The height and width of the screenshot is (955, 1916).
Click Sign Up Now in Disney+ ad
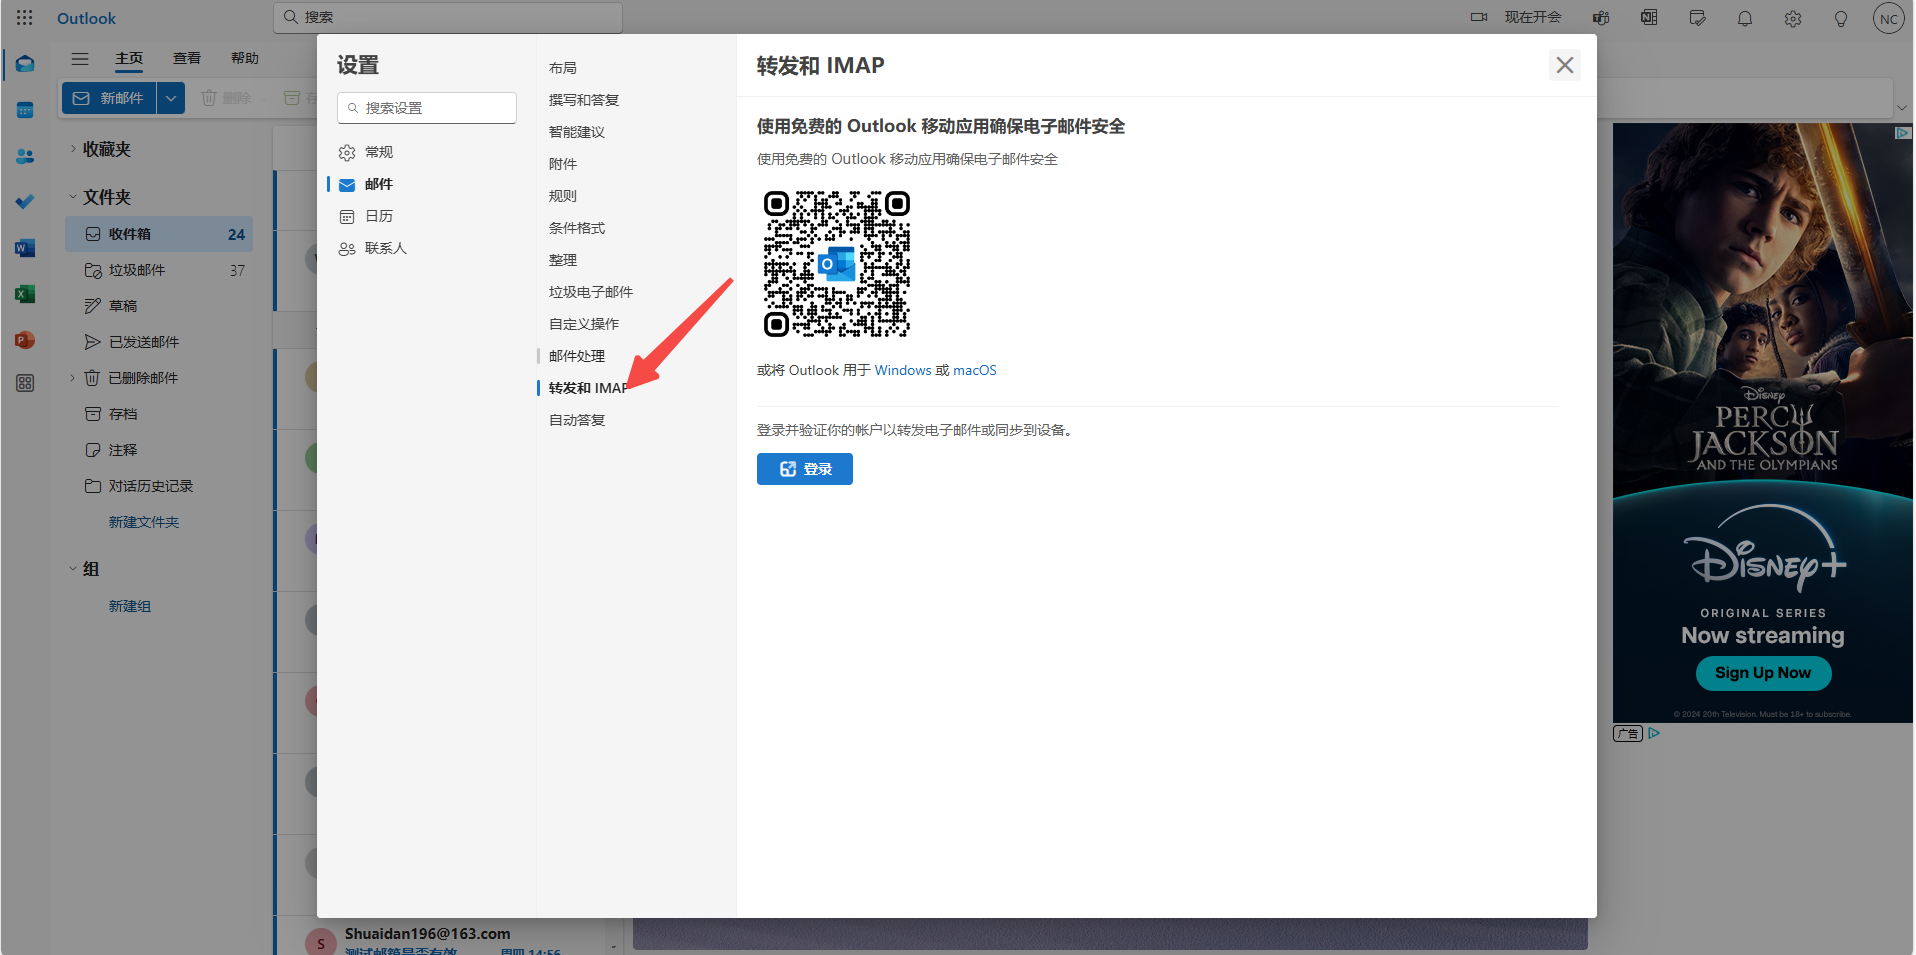[1763, 673]
